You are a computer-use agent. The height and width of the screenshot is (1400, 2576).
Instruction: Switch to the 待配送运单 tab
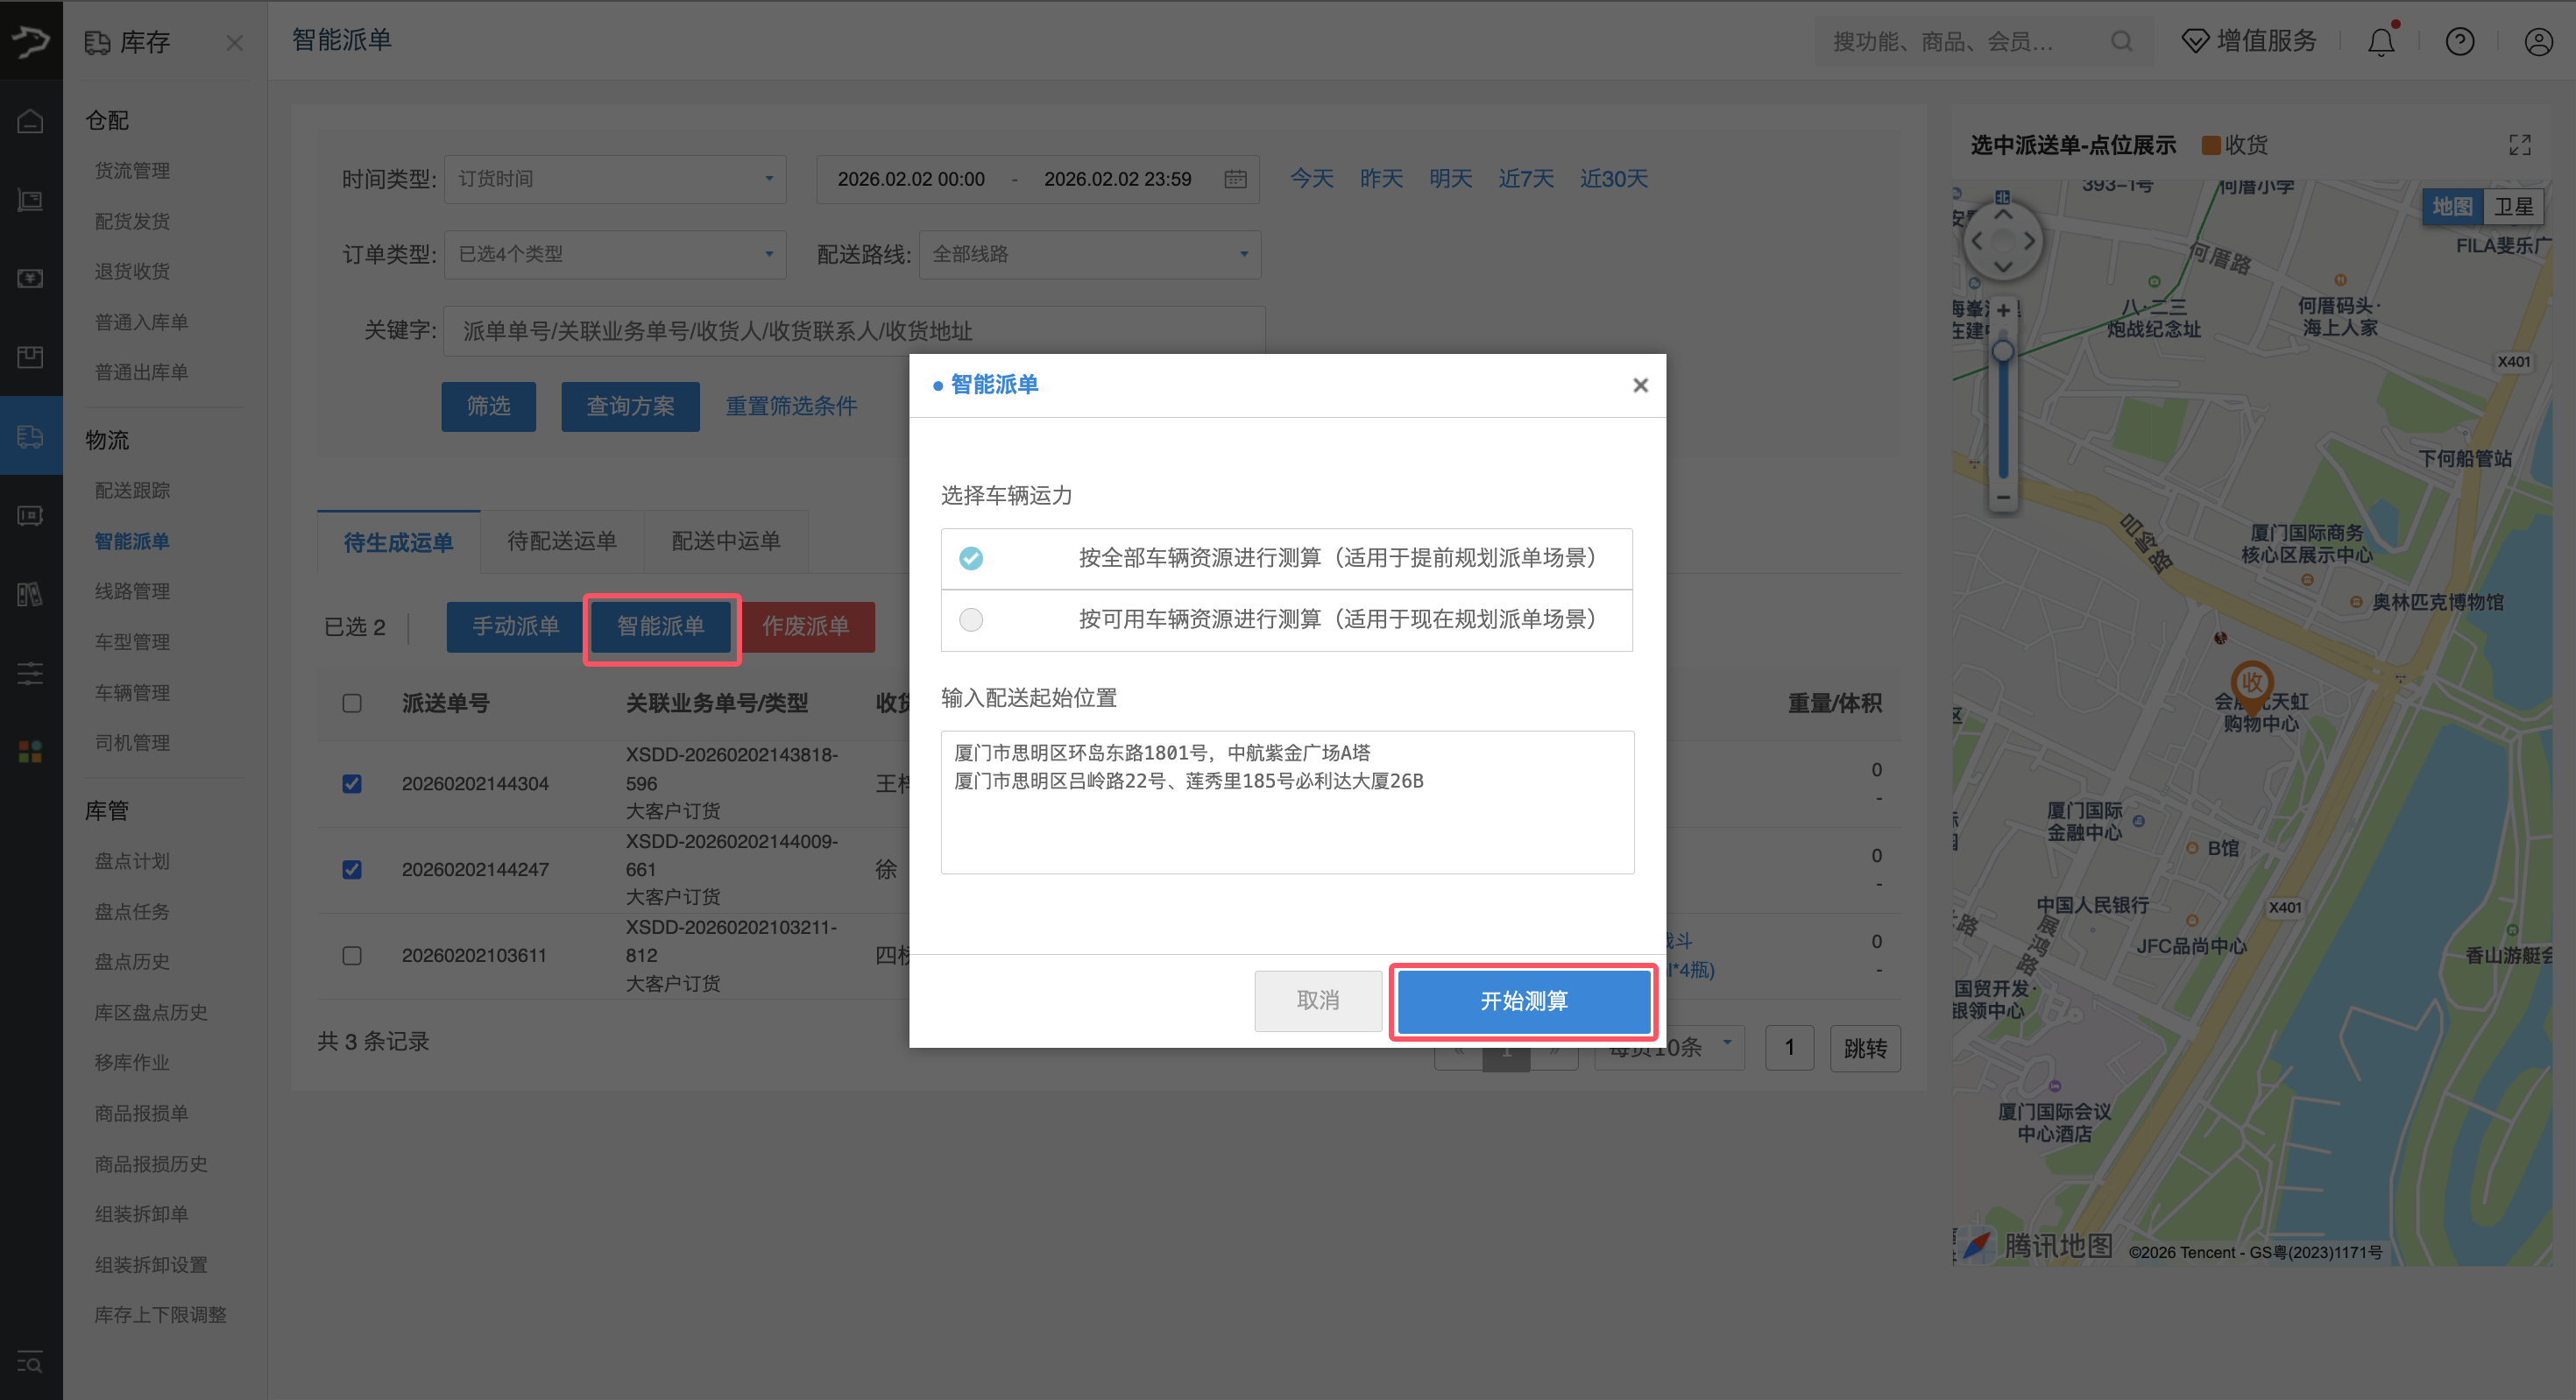tap(561, 541)
